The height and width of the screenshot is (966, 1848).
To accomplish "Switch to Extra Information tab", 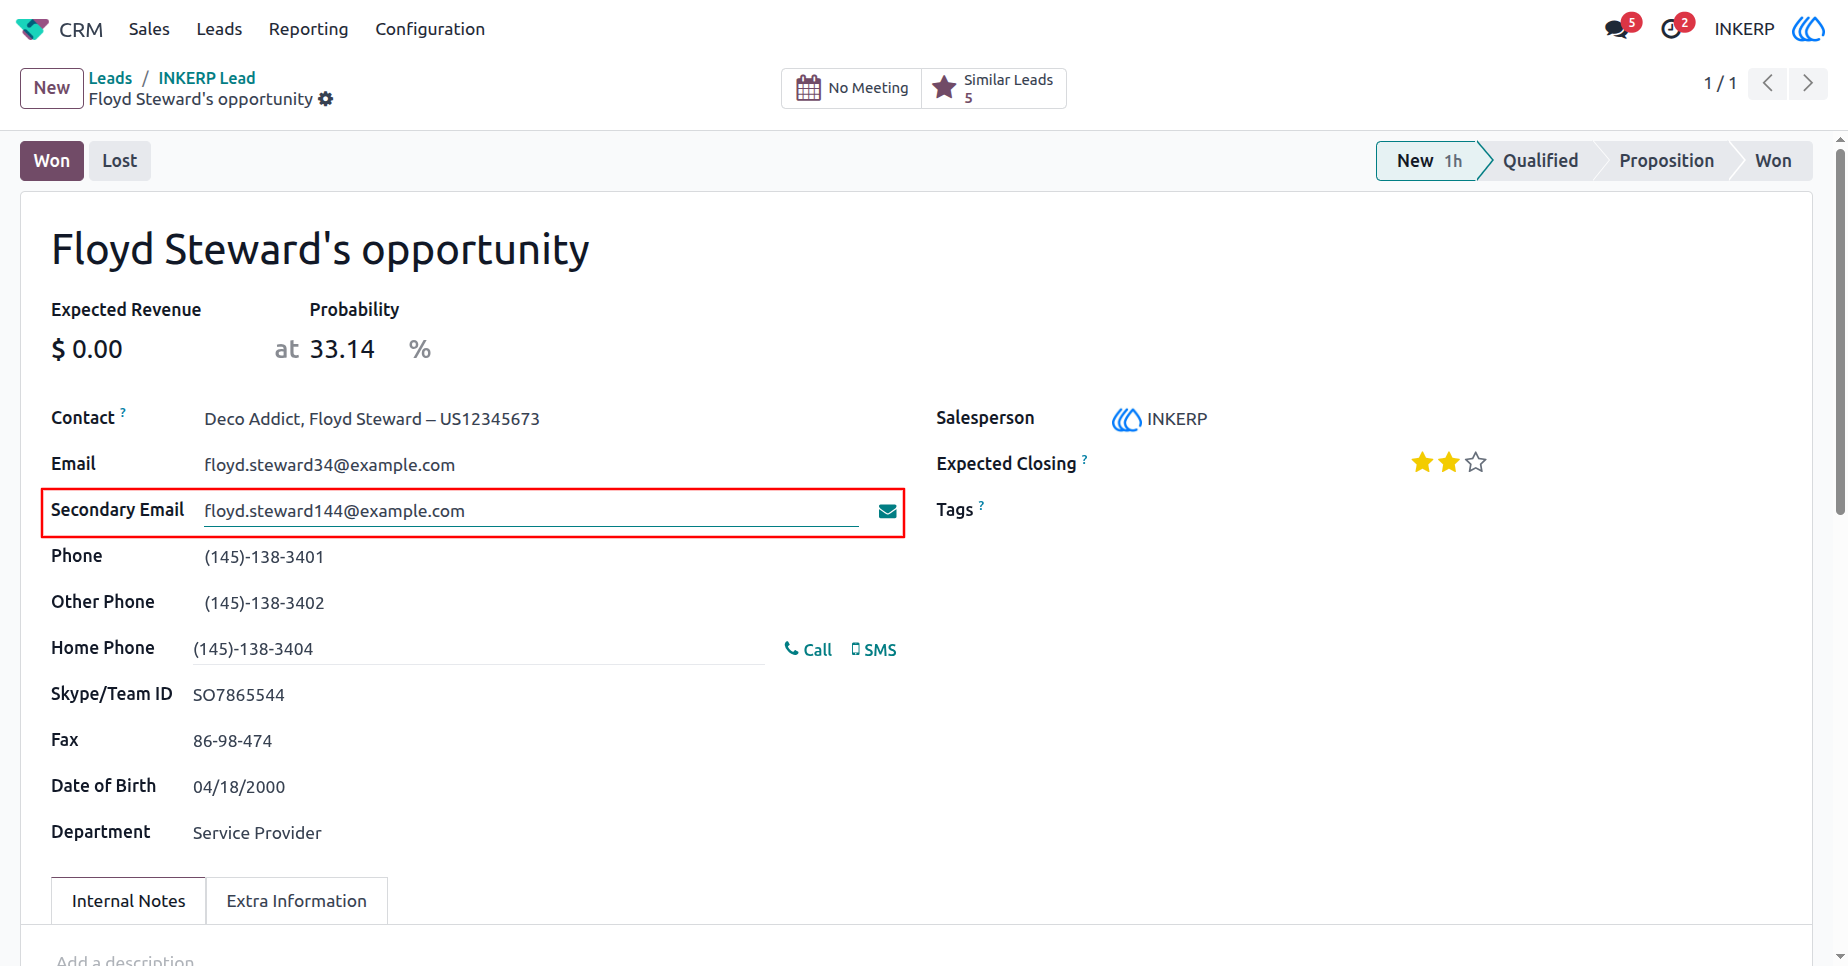I will click(x=297, y=901).
